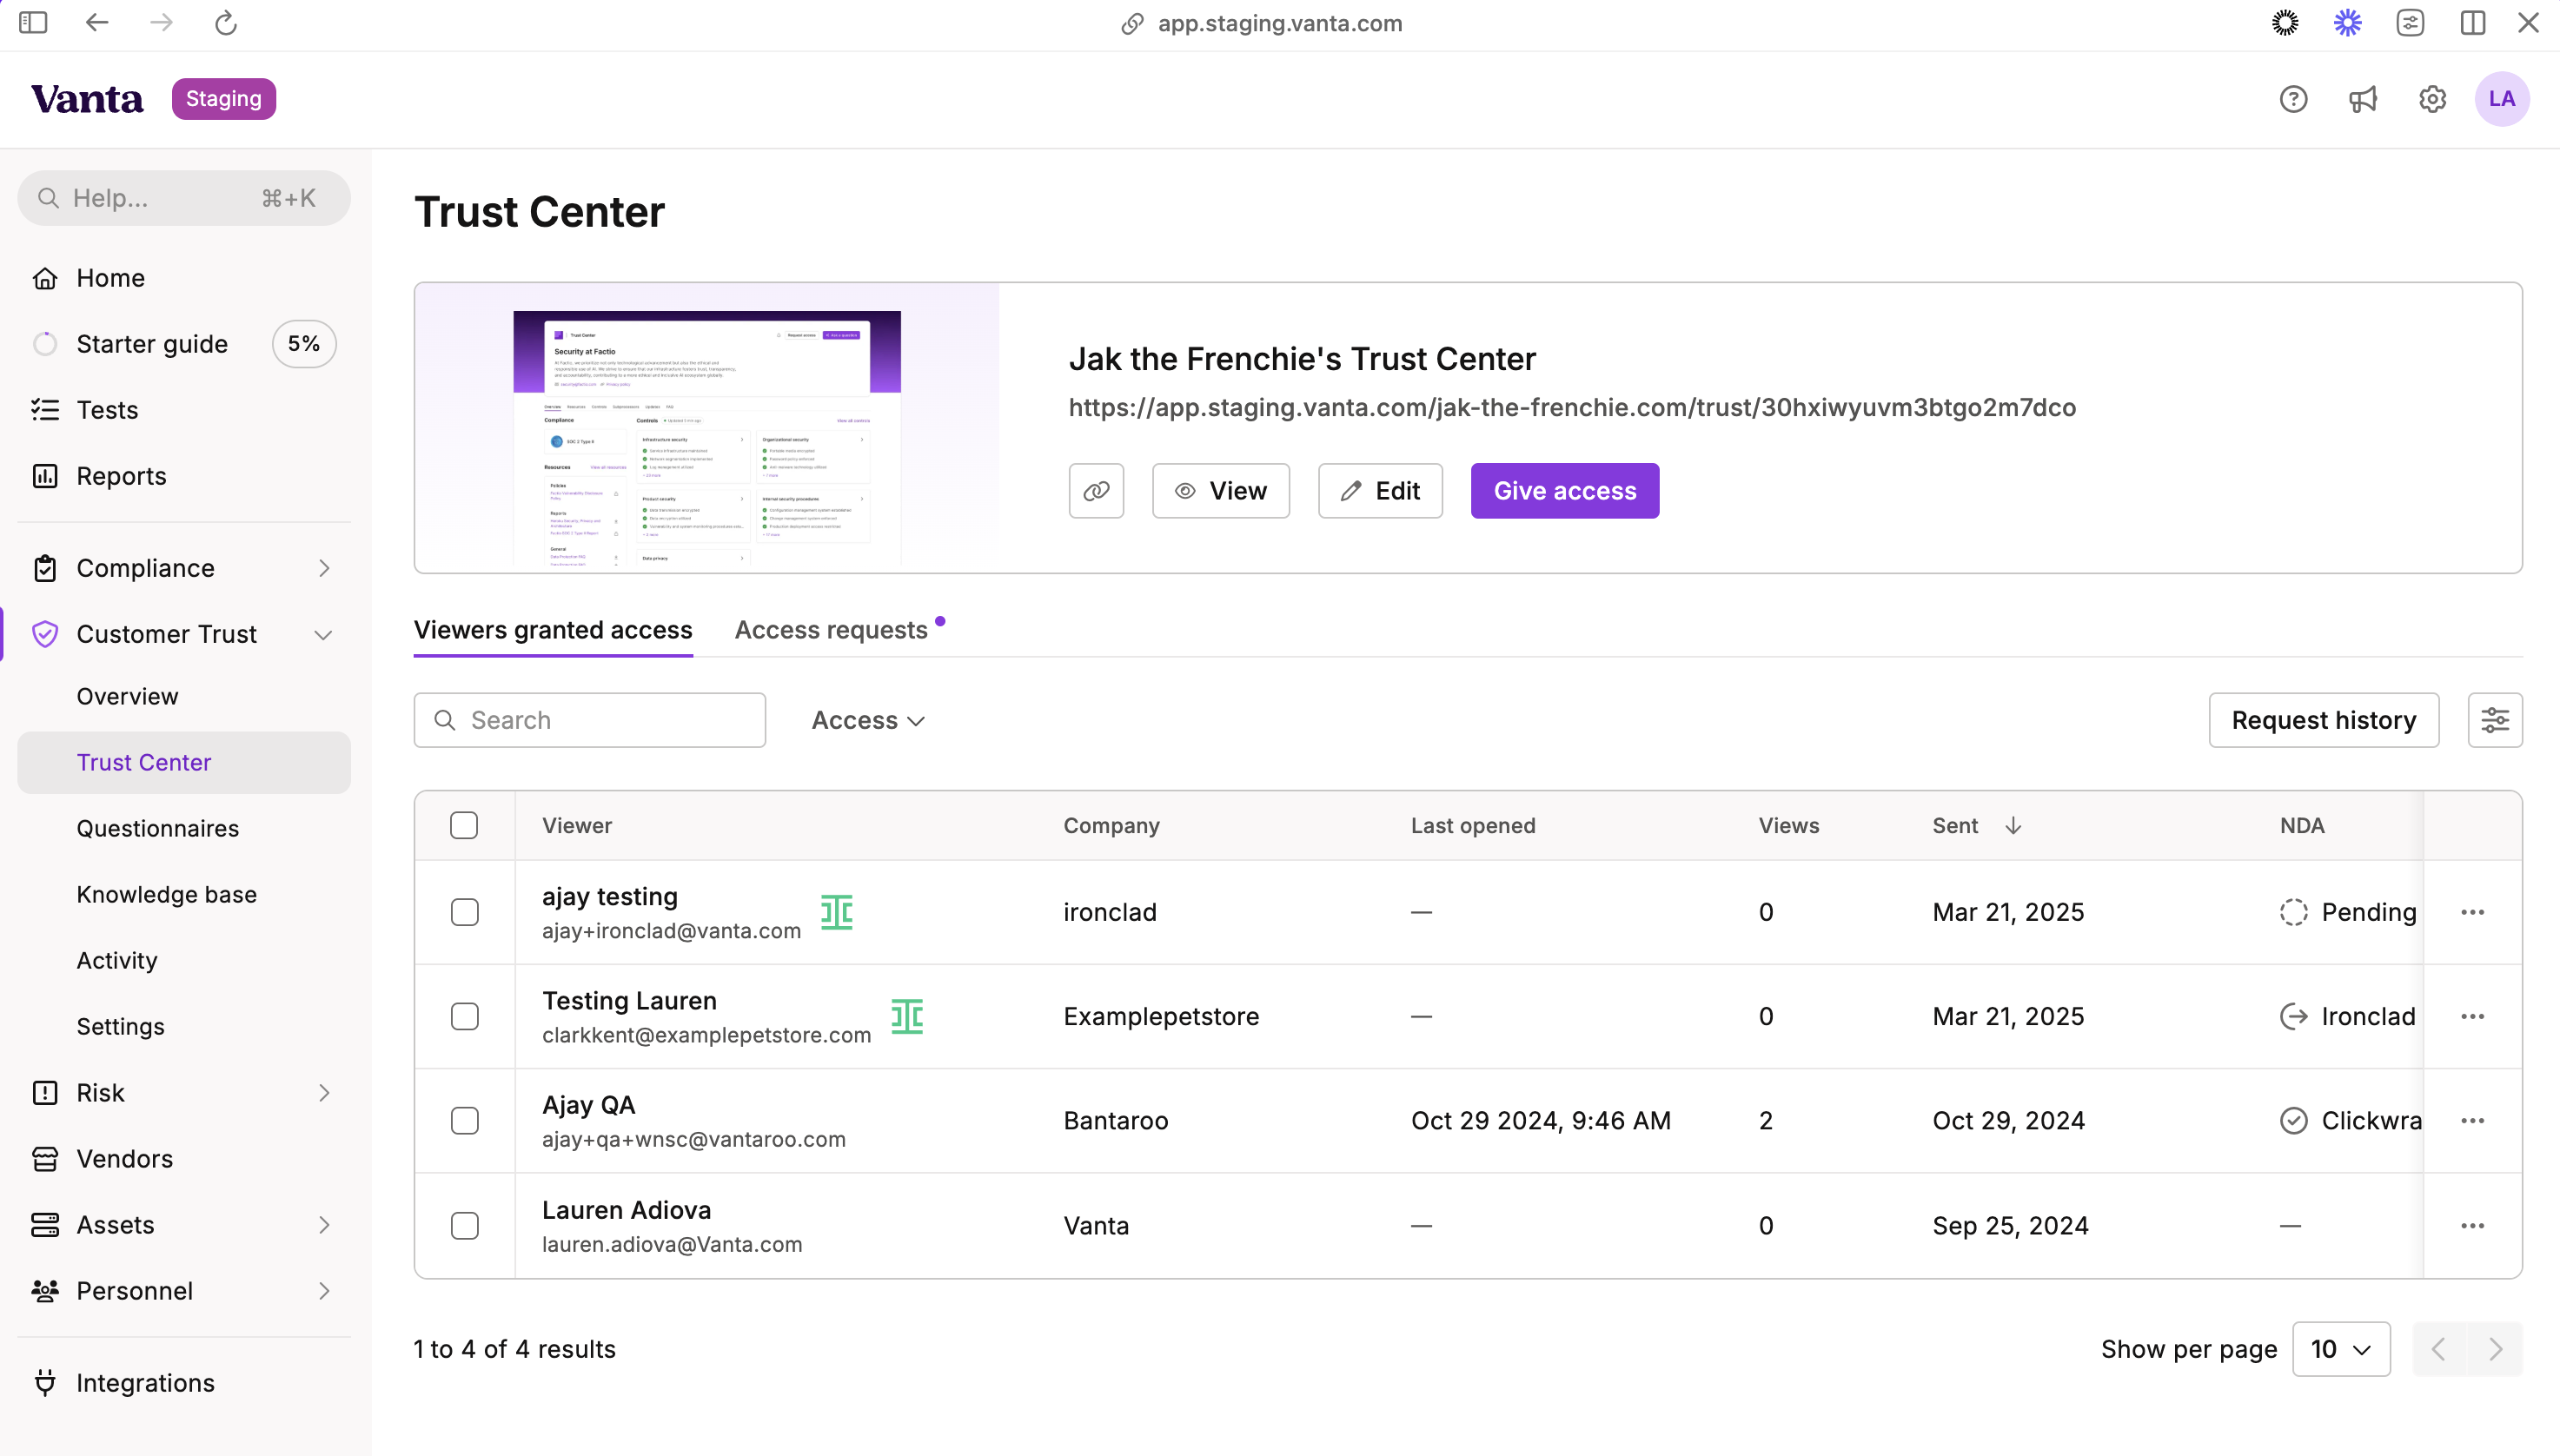Open Activity in sidebar

(117, 960)
